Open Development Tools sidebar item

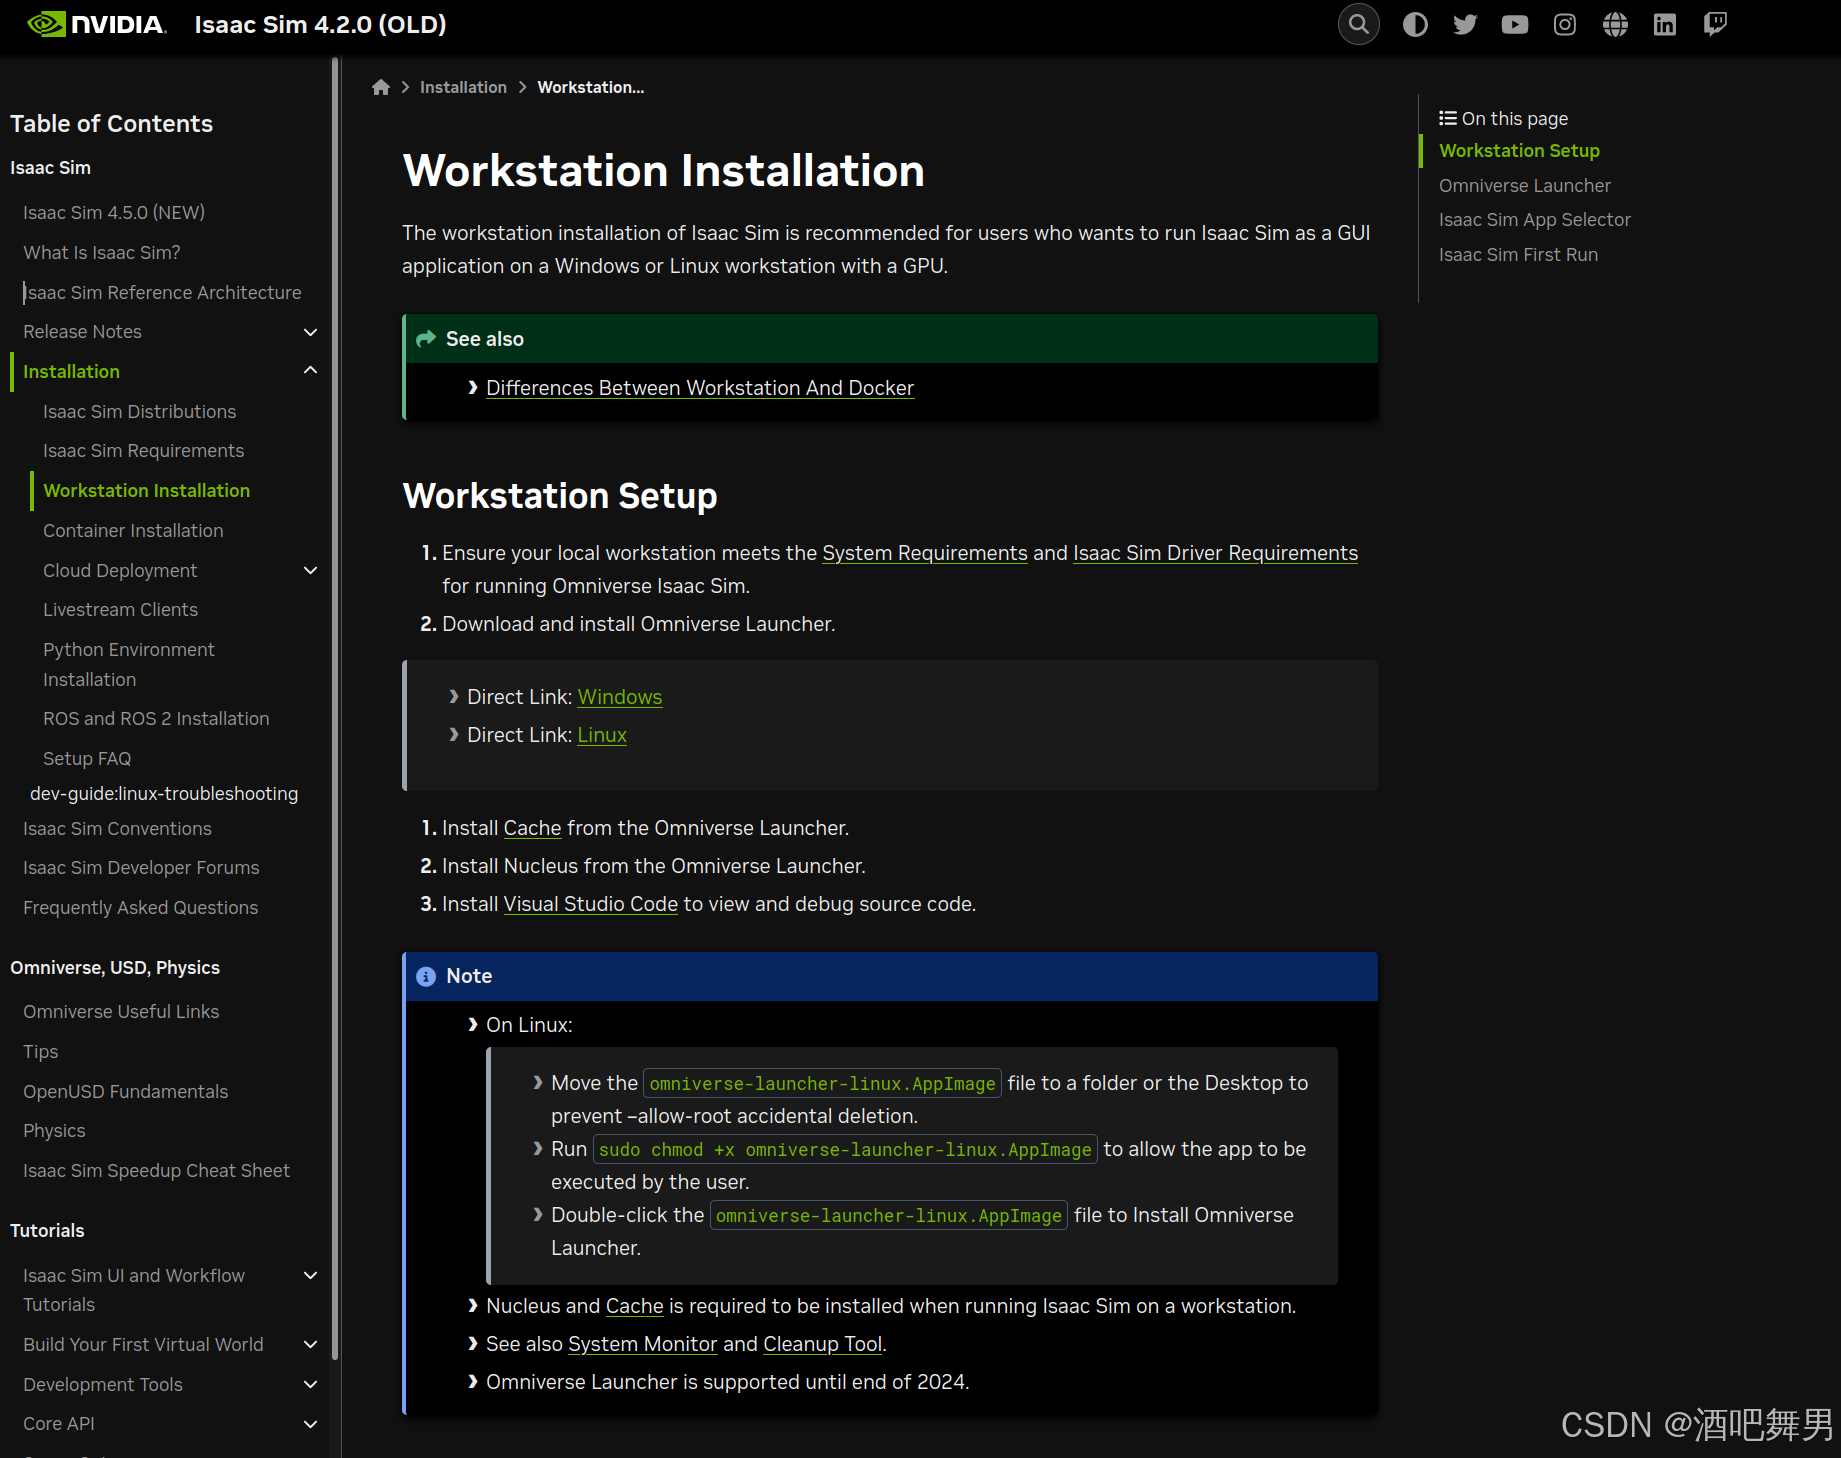point(102,1384)
